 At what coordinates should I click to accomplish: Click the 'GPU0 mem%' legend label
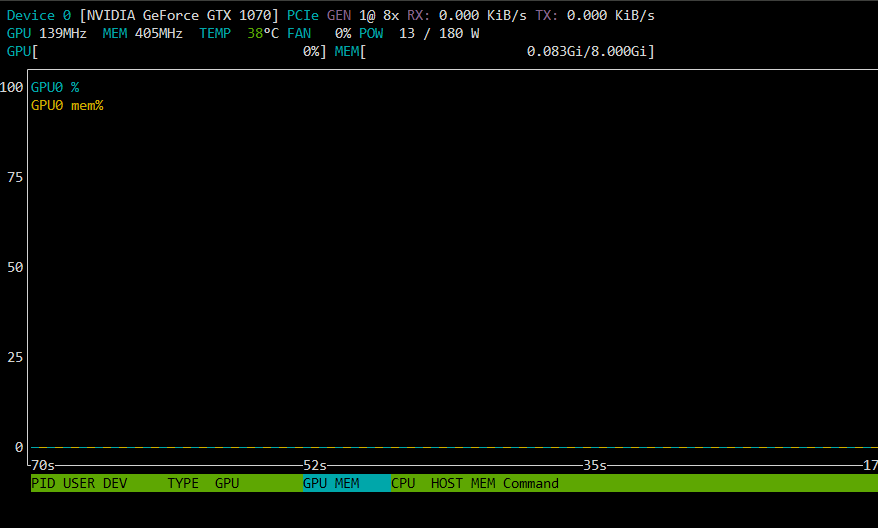67,105
